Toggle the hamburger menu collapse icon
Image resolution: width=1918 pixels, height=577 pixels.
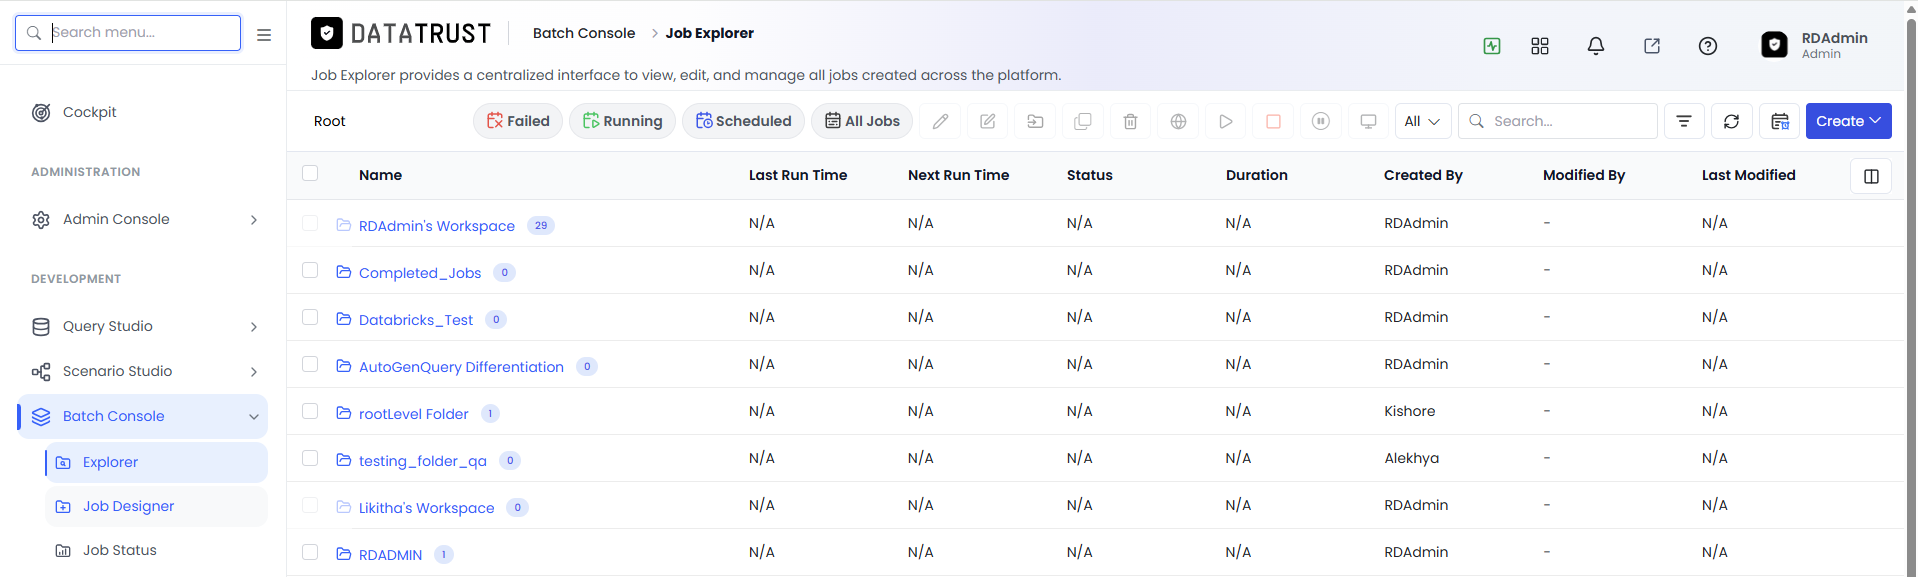(x=264, y=34)
